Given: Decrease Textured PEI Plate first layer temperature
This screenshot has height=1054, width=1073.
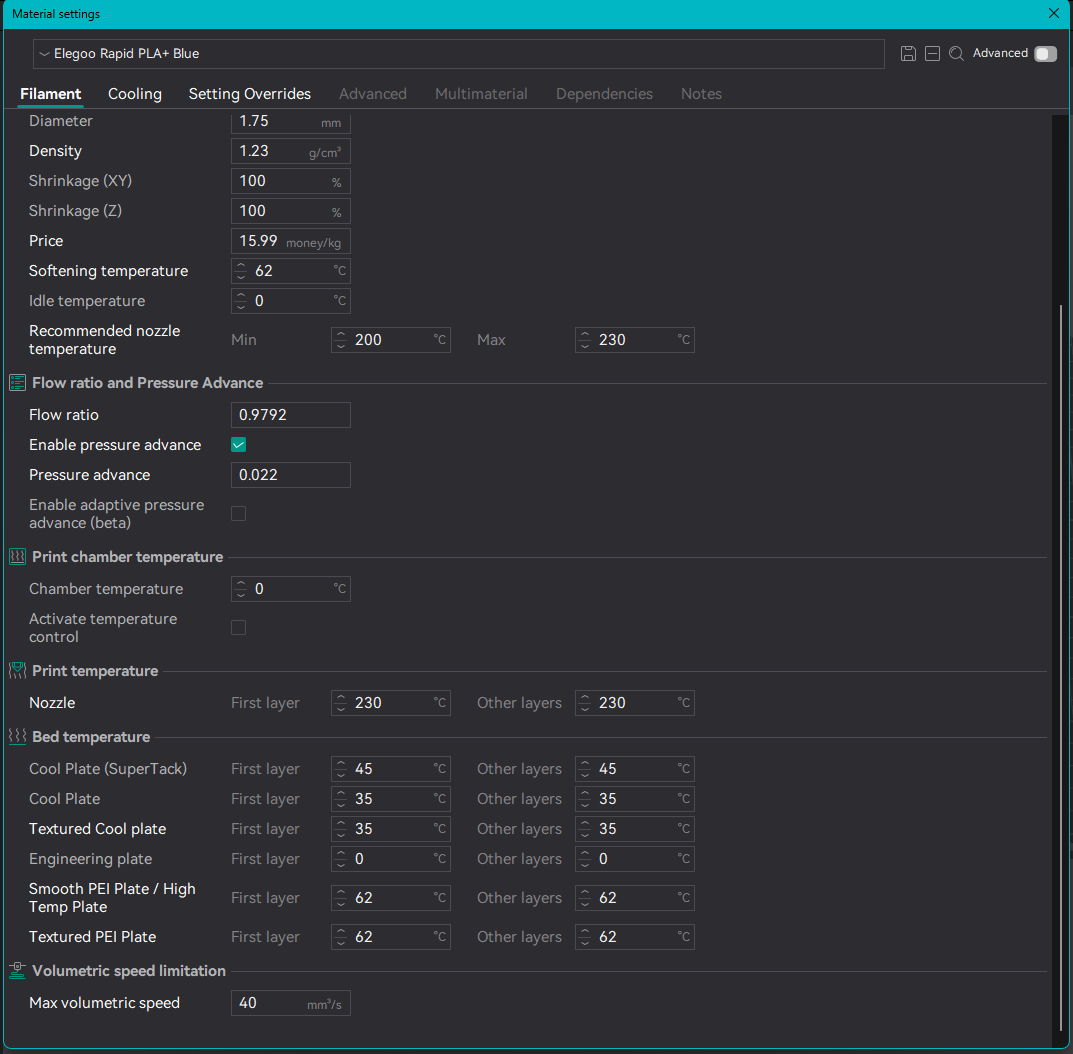Looking at the screenshot, I should (x=341, y=944).
